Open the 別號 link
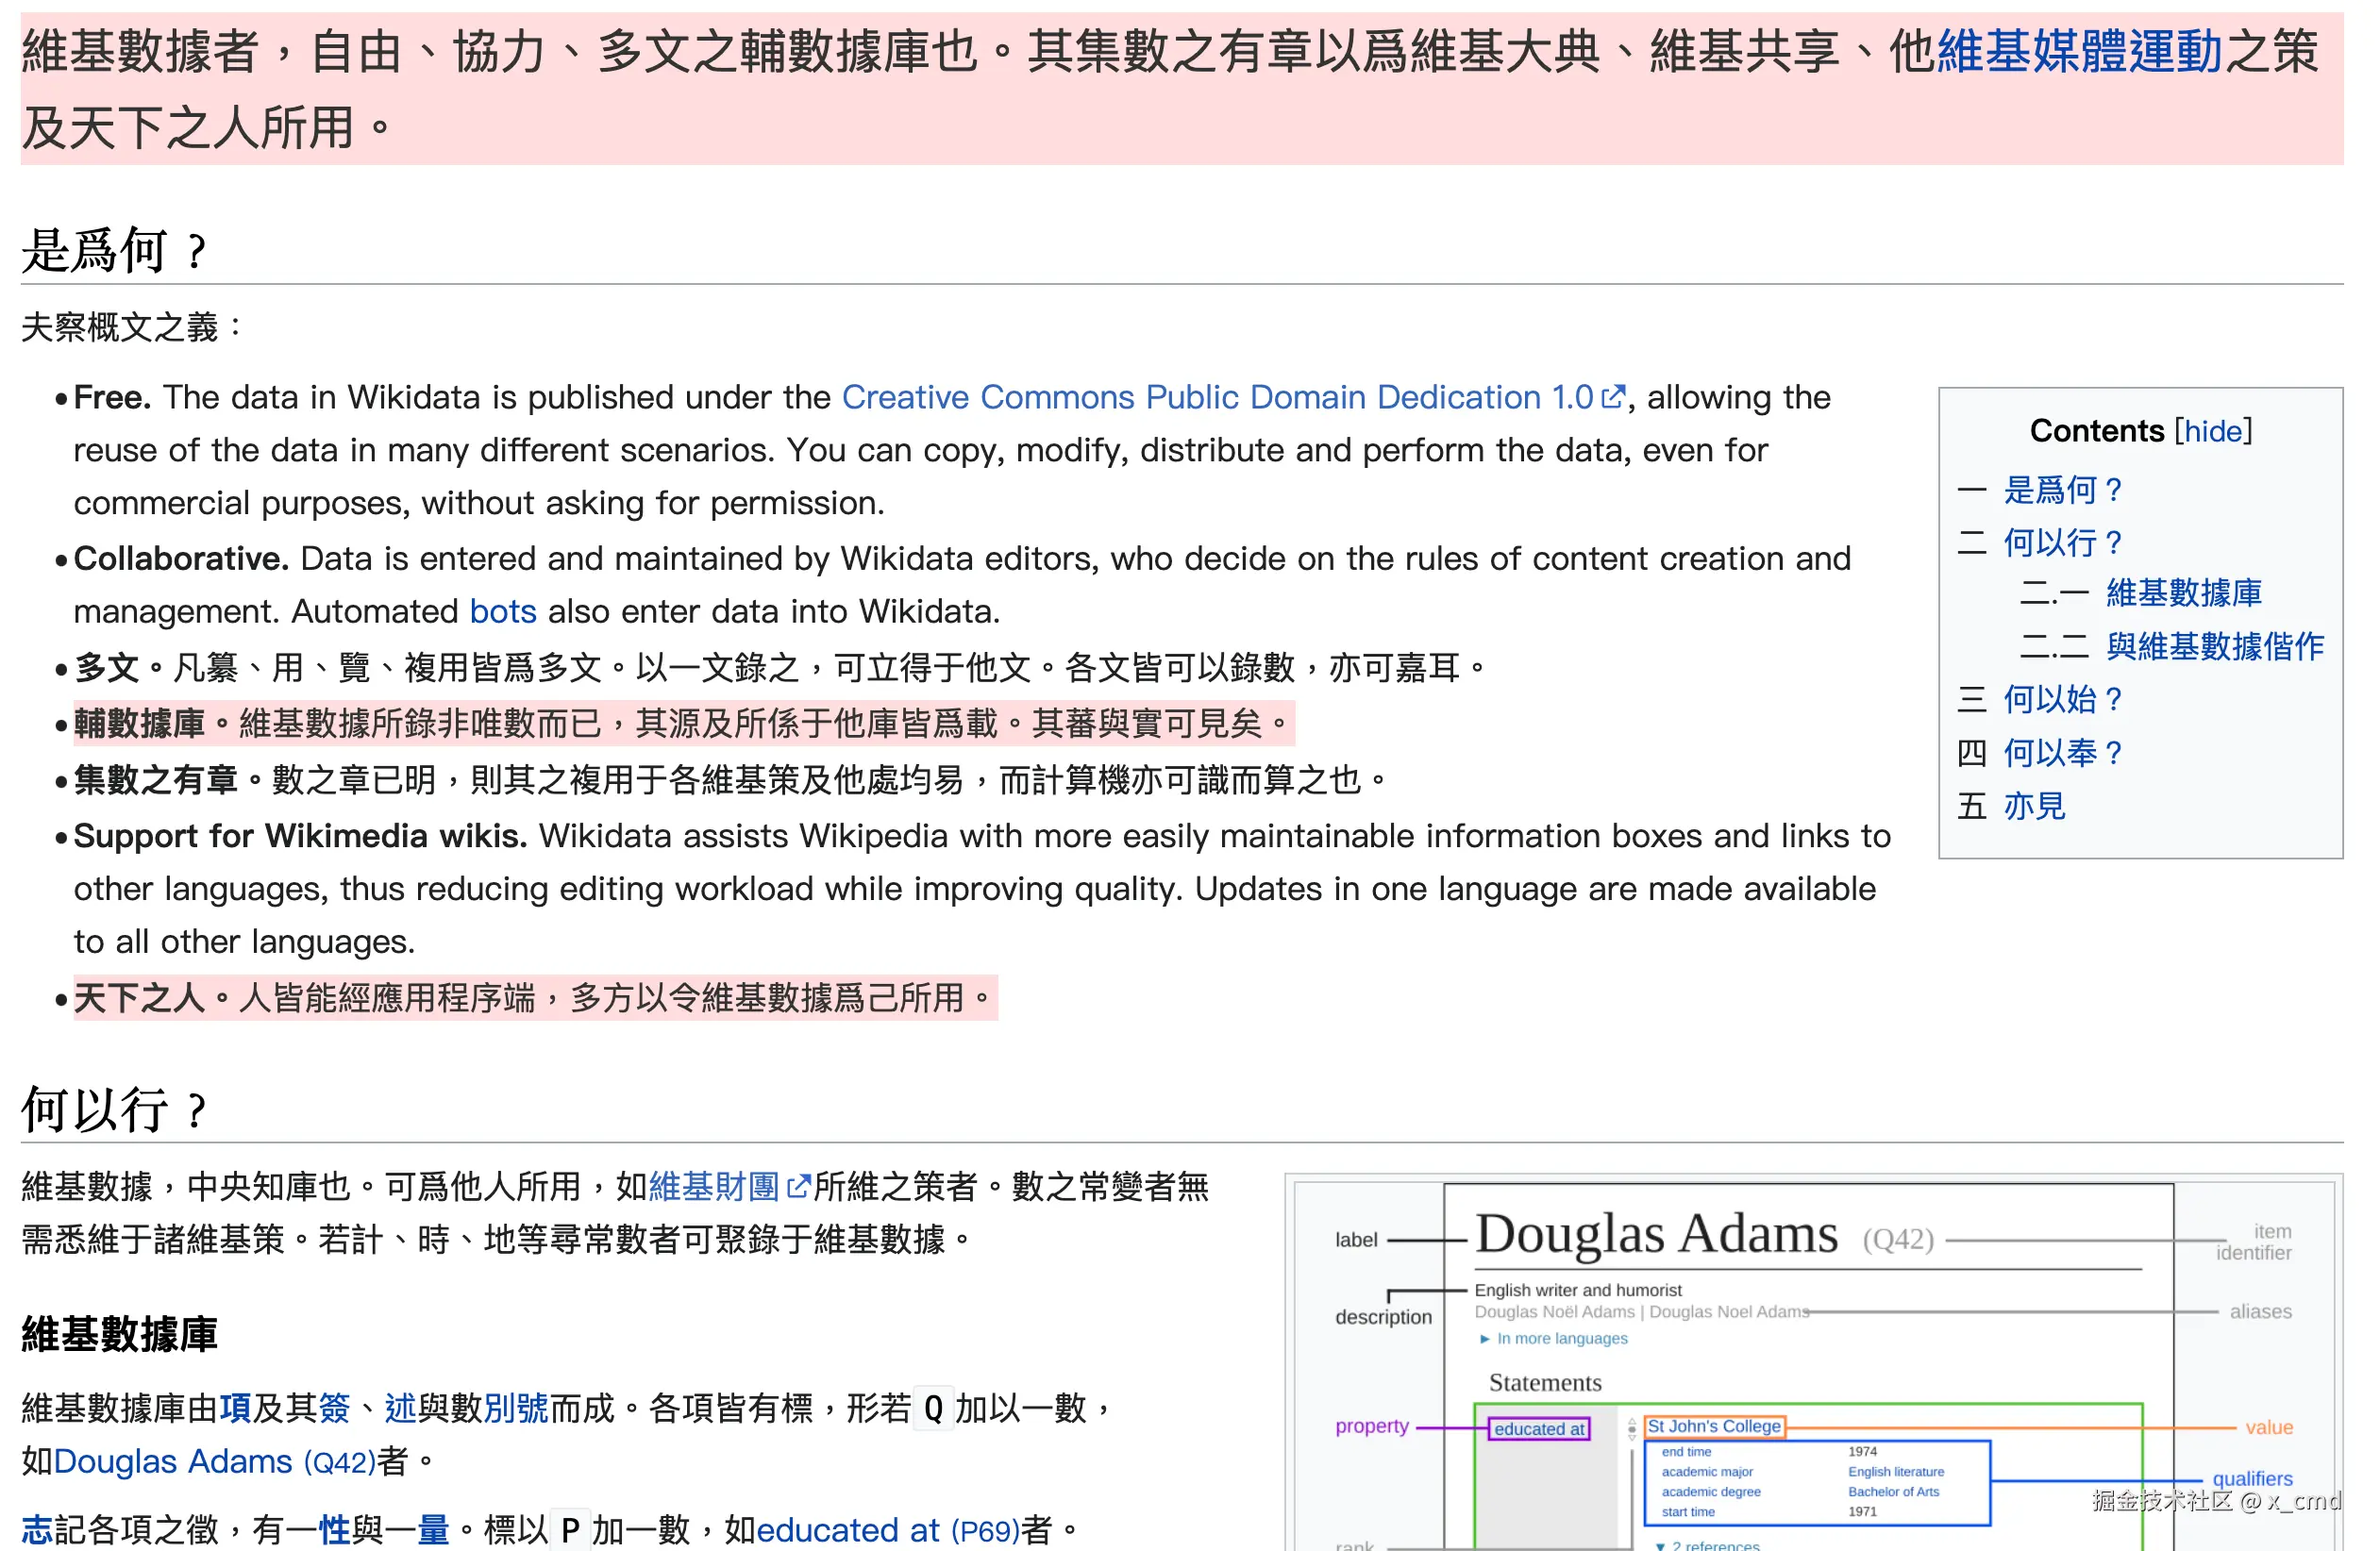2380x1551 pixels. [x=516, y=1409]
